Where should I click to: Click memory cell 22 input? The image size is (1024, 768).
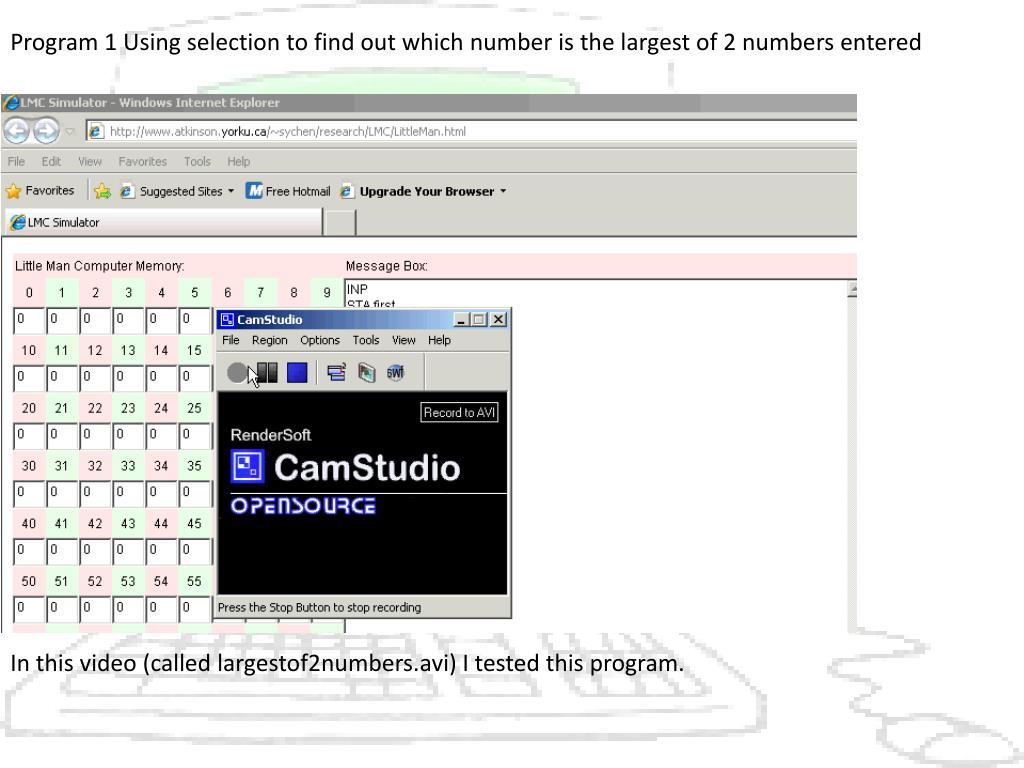pos(95,435)
